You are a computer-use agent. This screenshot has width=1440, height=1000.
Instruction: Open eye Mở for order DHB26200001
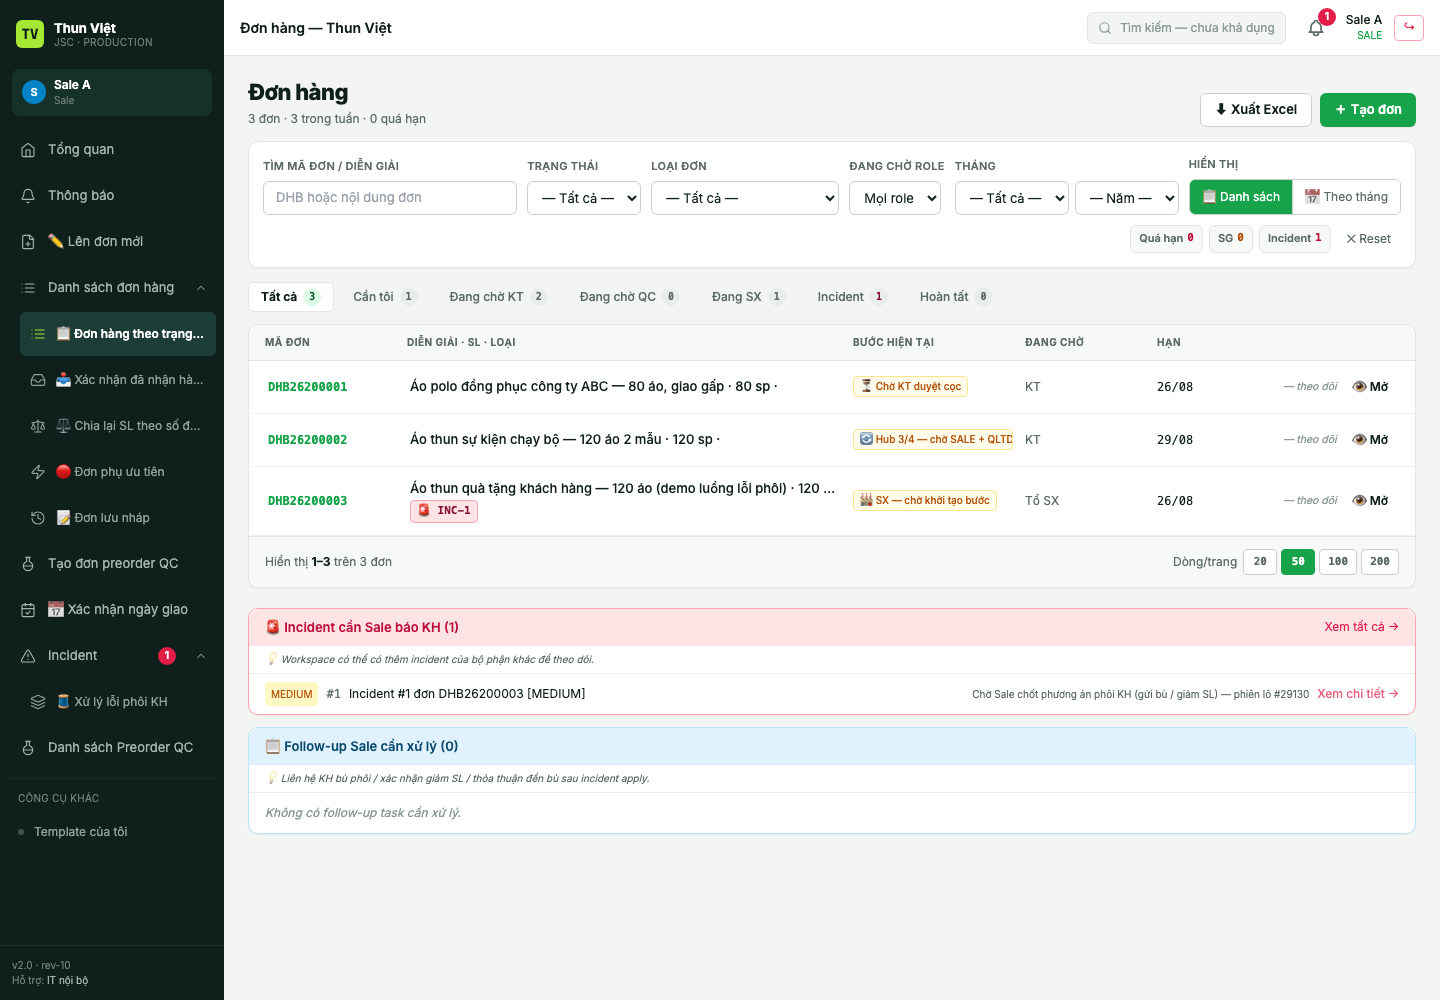click(x=1370, y=387)
